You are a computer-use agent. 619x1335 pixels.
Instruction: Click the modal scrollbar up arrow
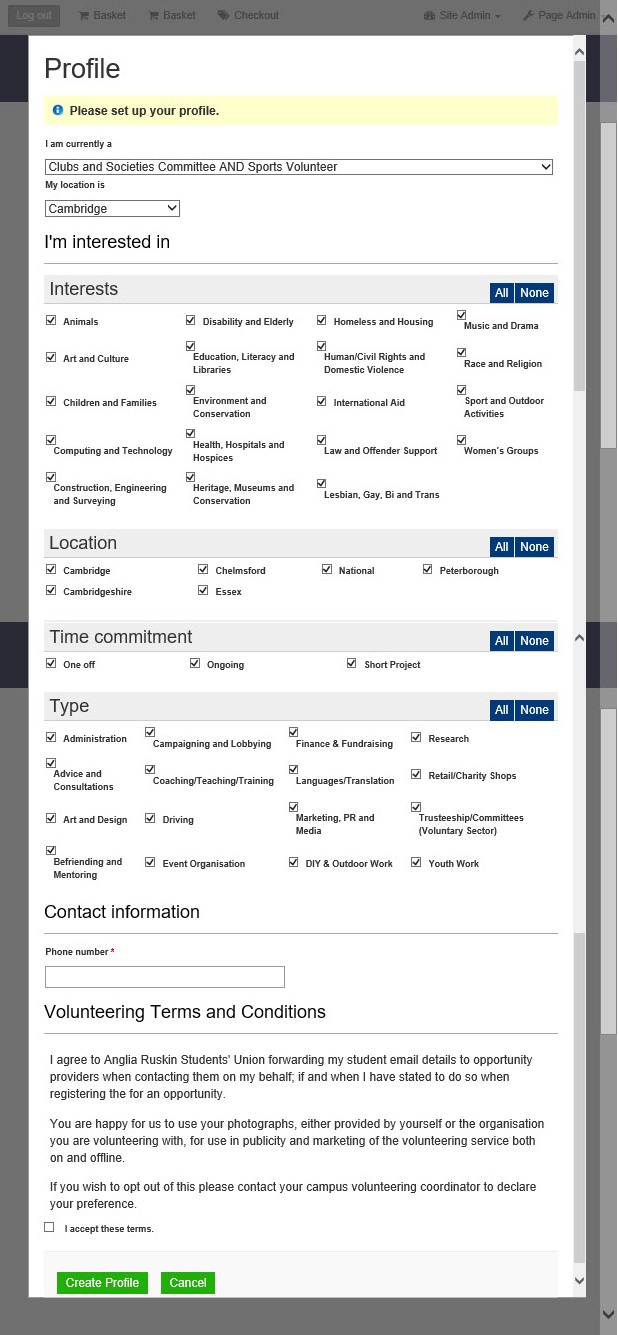[579, 49]
